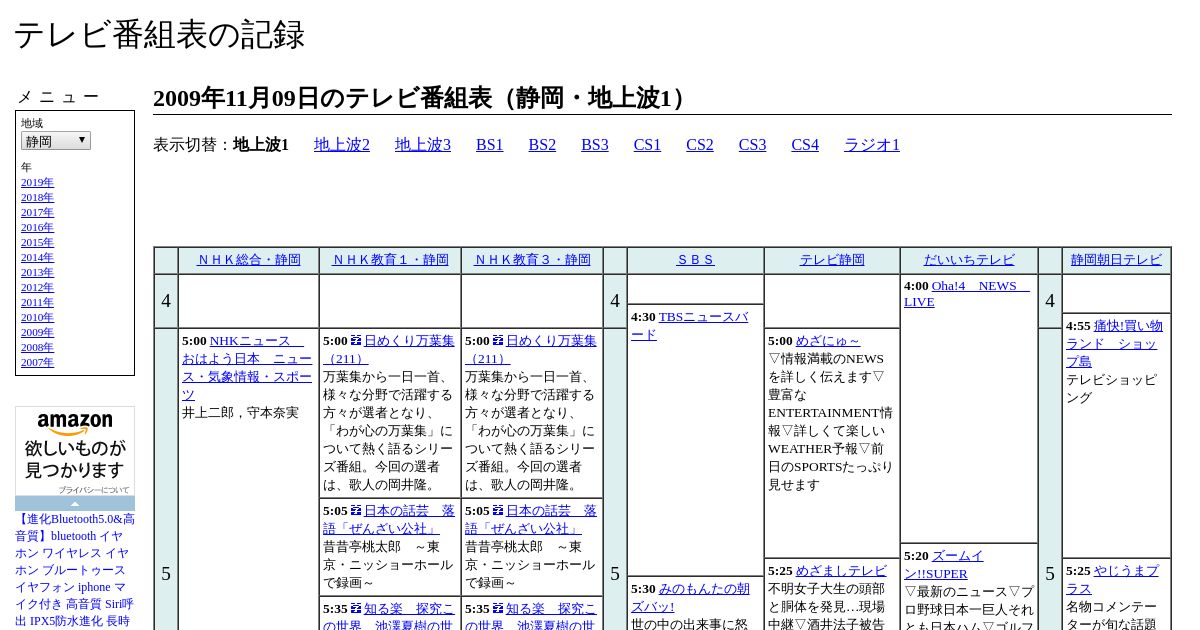Open the Bluetooth イヤホン product ad link
The image size is (1200, 630).
[75, 571]
